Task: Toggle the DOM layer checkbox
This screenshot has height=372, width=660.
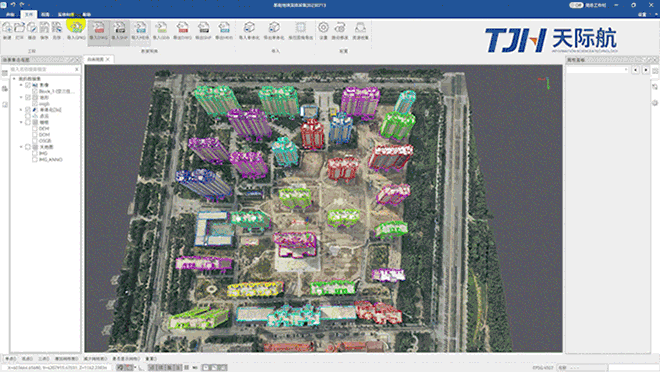Action: click(x=35, y=135)
